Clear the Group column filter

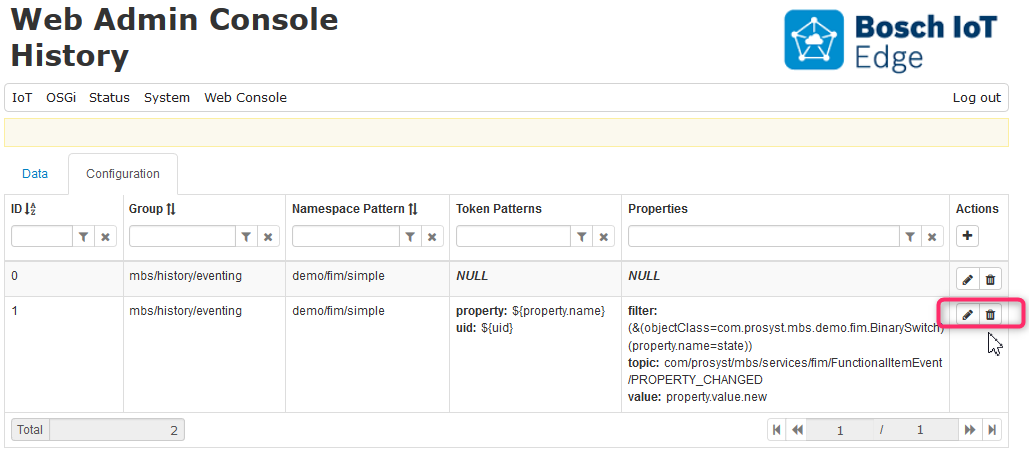[x=268, y=236]
